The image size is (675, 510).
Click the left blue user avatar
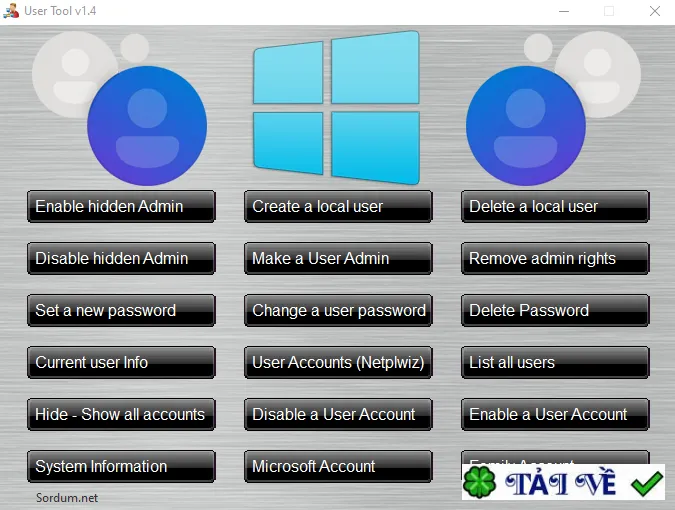(147, 126)
